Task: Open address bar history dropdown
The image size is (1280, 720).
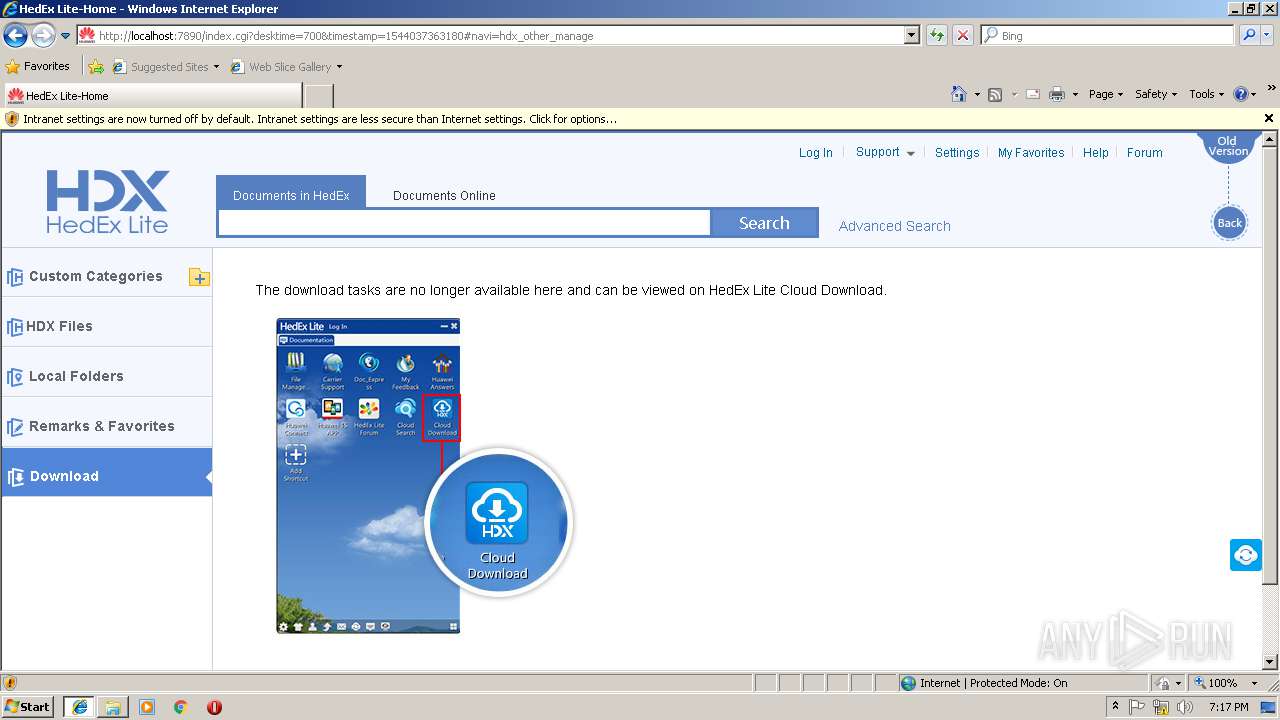Action: (x=911, y=35)
